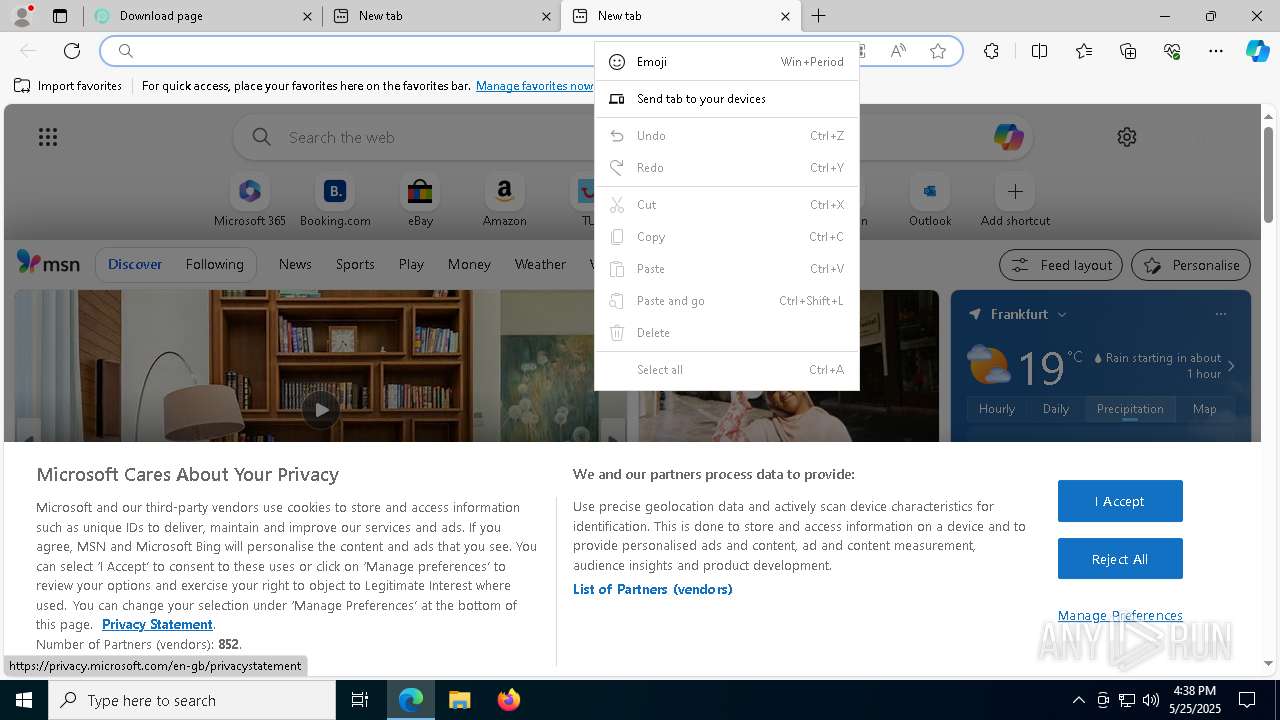The width and height of the screenshot is (1280, 720).
Task: Open File Explorer from taskbar
Action: (459, 700)
